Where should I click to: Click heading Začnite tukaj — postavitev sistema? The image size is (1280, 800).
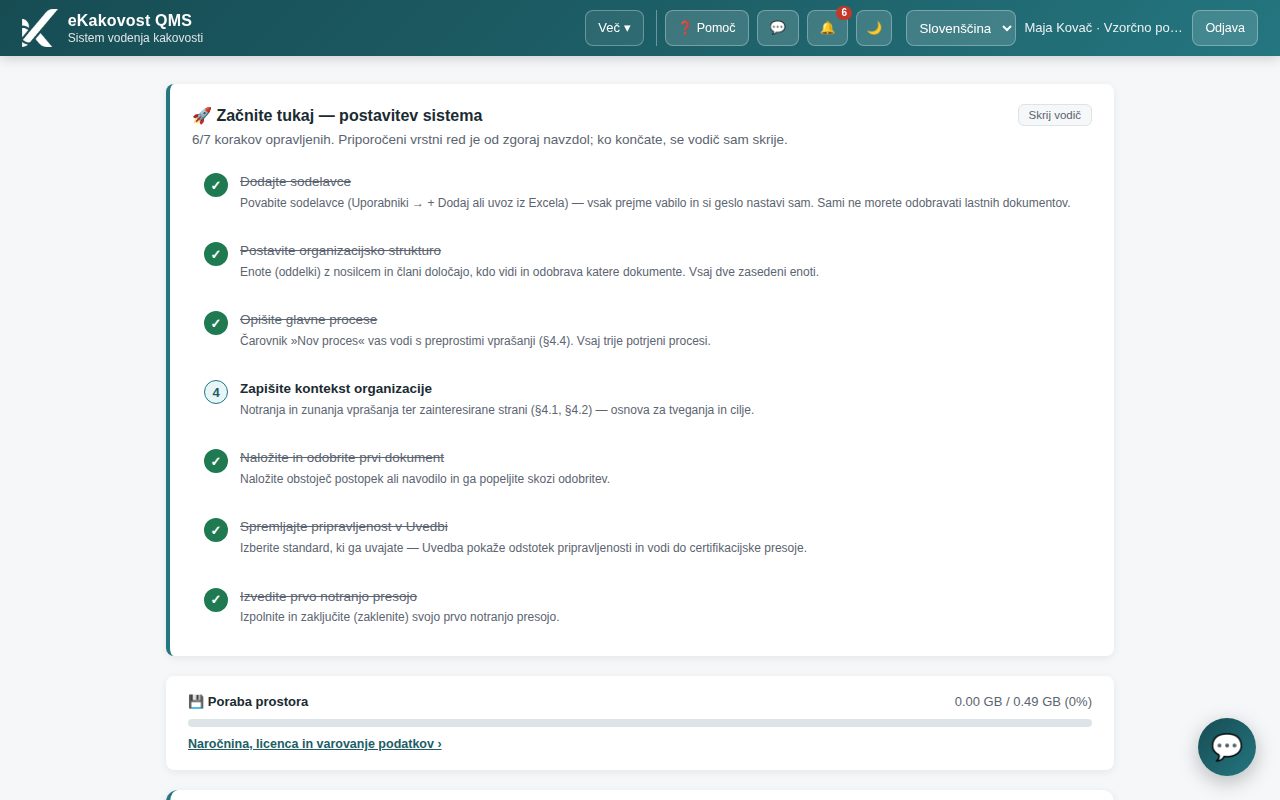[x=337, y=115]
